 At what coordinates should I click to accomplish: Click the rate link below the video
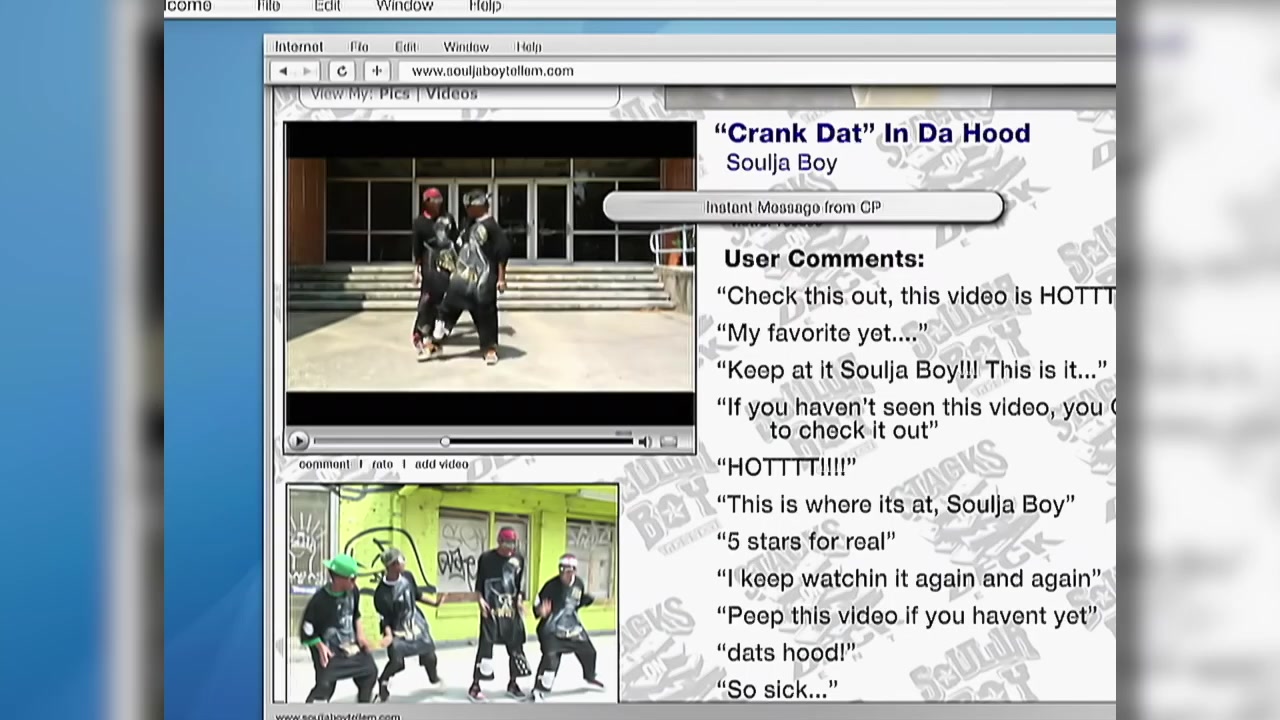point(382,464)
